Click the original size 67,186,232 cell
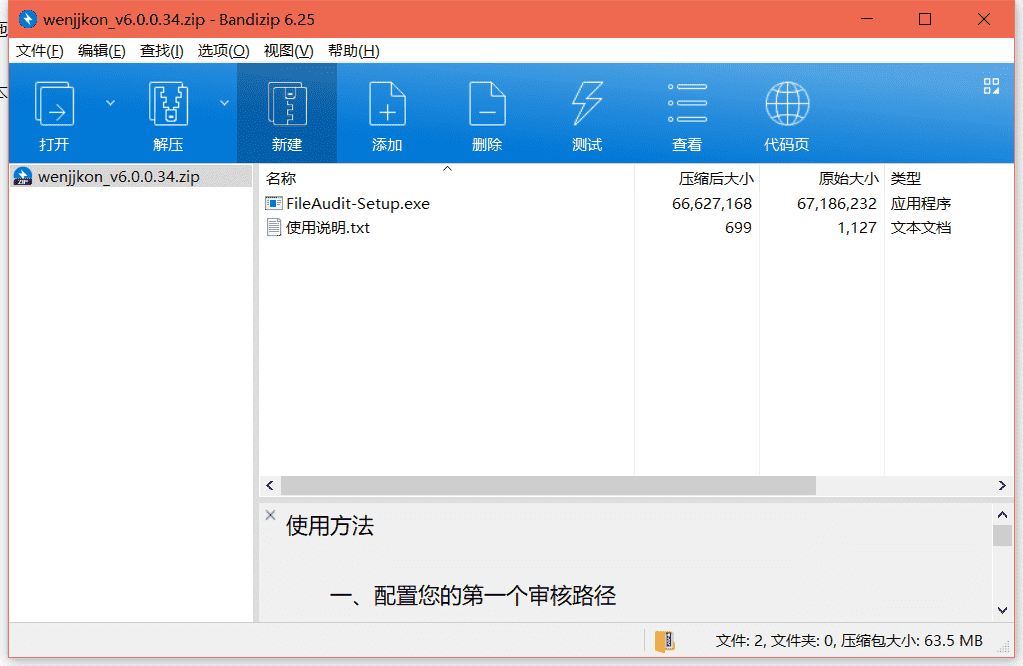The width and height of the screenshot is (1023, 666). (836, 204)
